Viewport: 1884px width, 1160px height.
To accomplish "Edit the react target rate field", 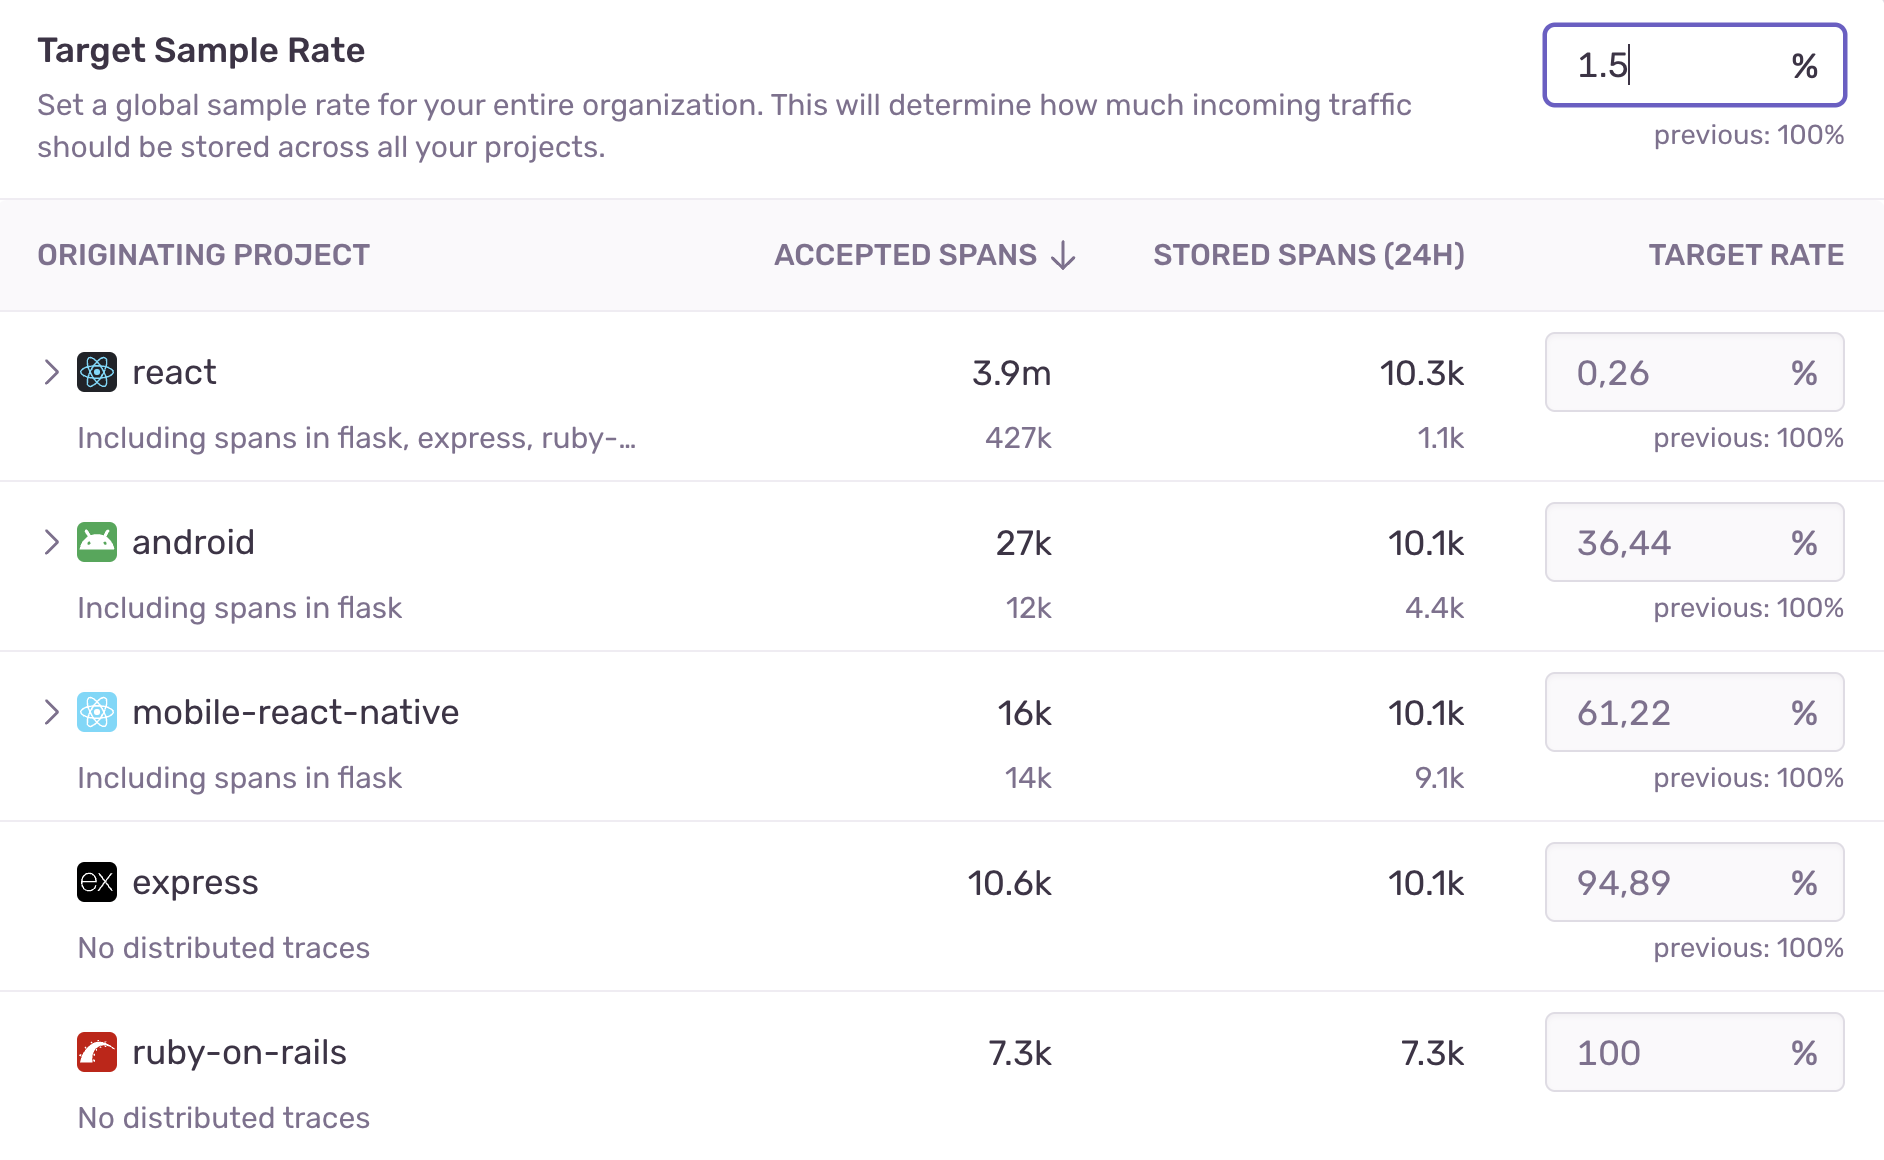I will (x=1680, y=373).
